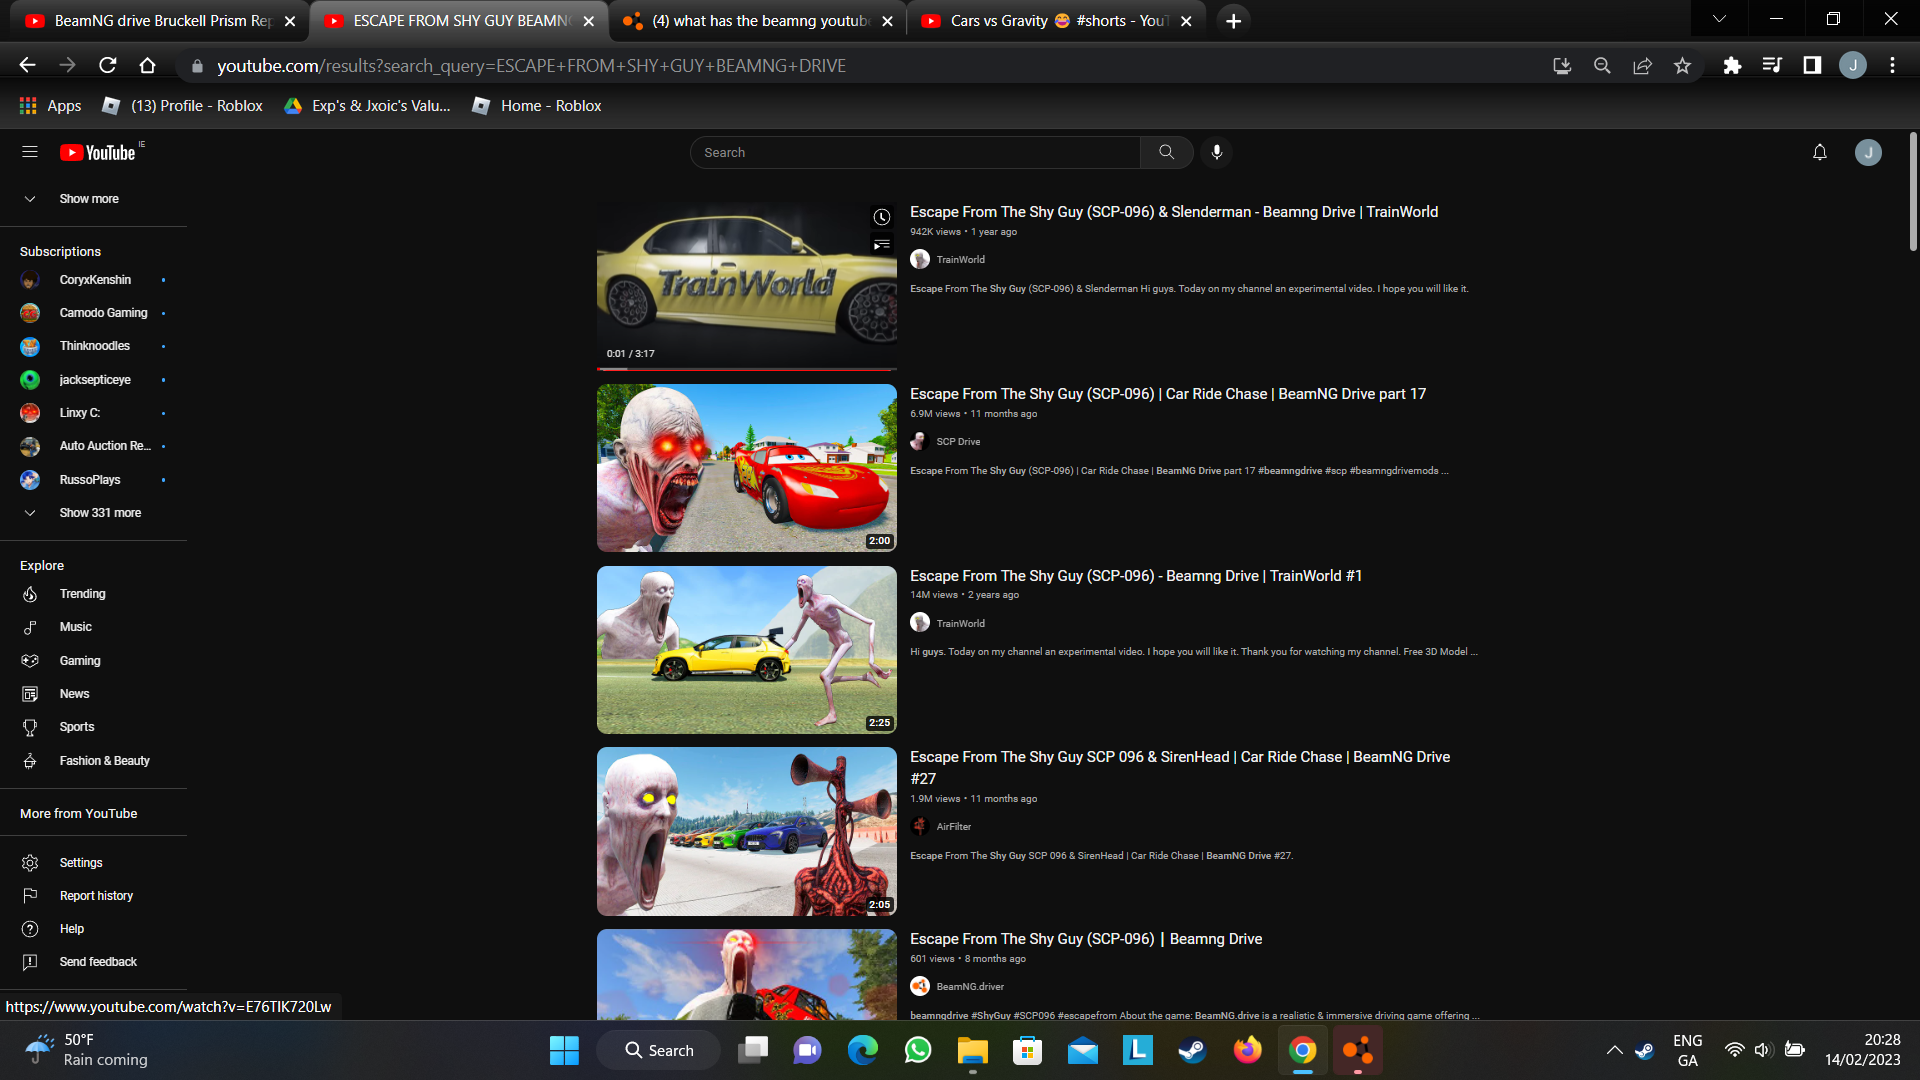
Task: Go back to the previous page
Action: [x=27, y=65]
